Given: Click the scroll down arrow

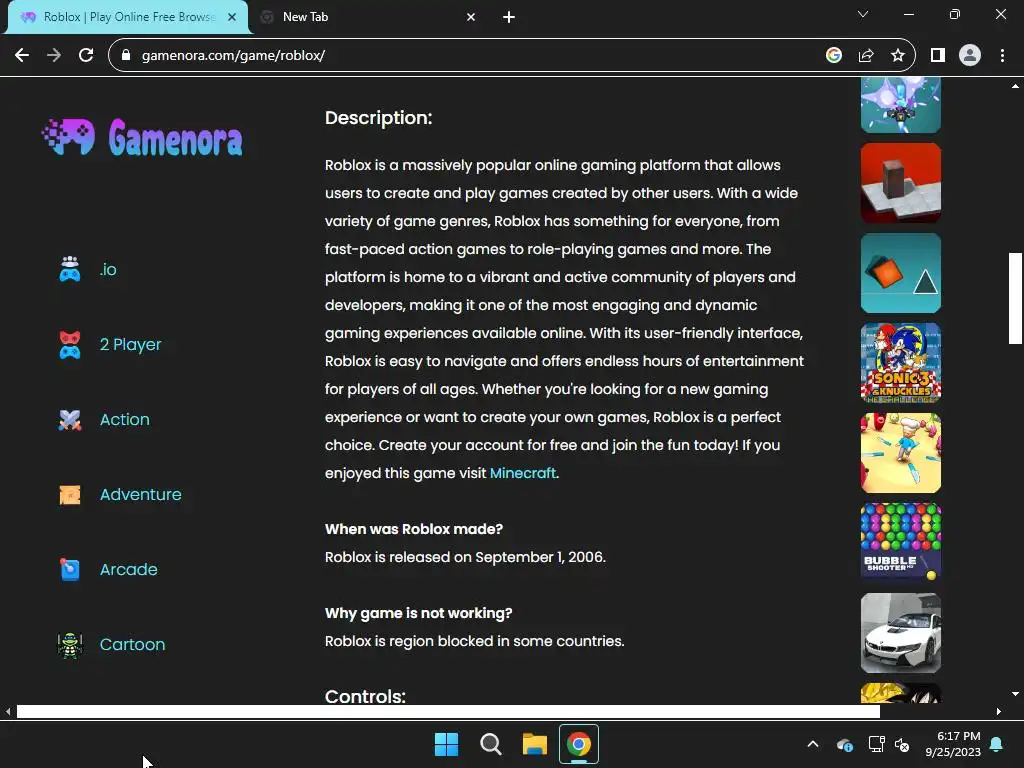Looking at the screenshot, I should 1015,694.
